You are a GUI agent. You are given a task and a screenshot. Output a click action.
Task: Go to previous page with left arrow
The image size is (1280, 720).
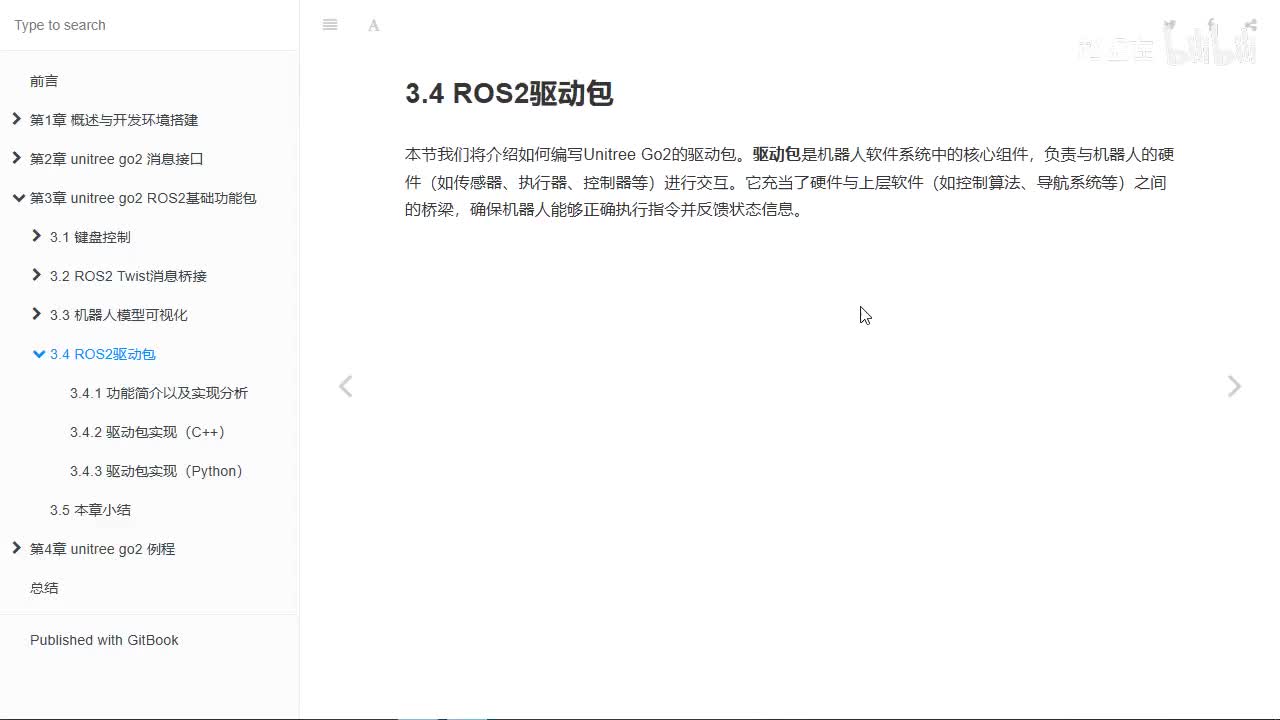(x=346, y=386)
